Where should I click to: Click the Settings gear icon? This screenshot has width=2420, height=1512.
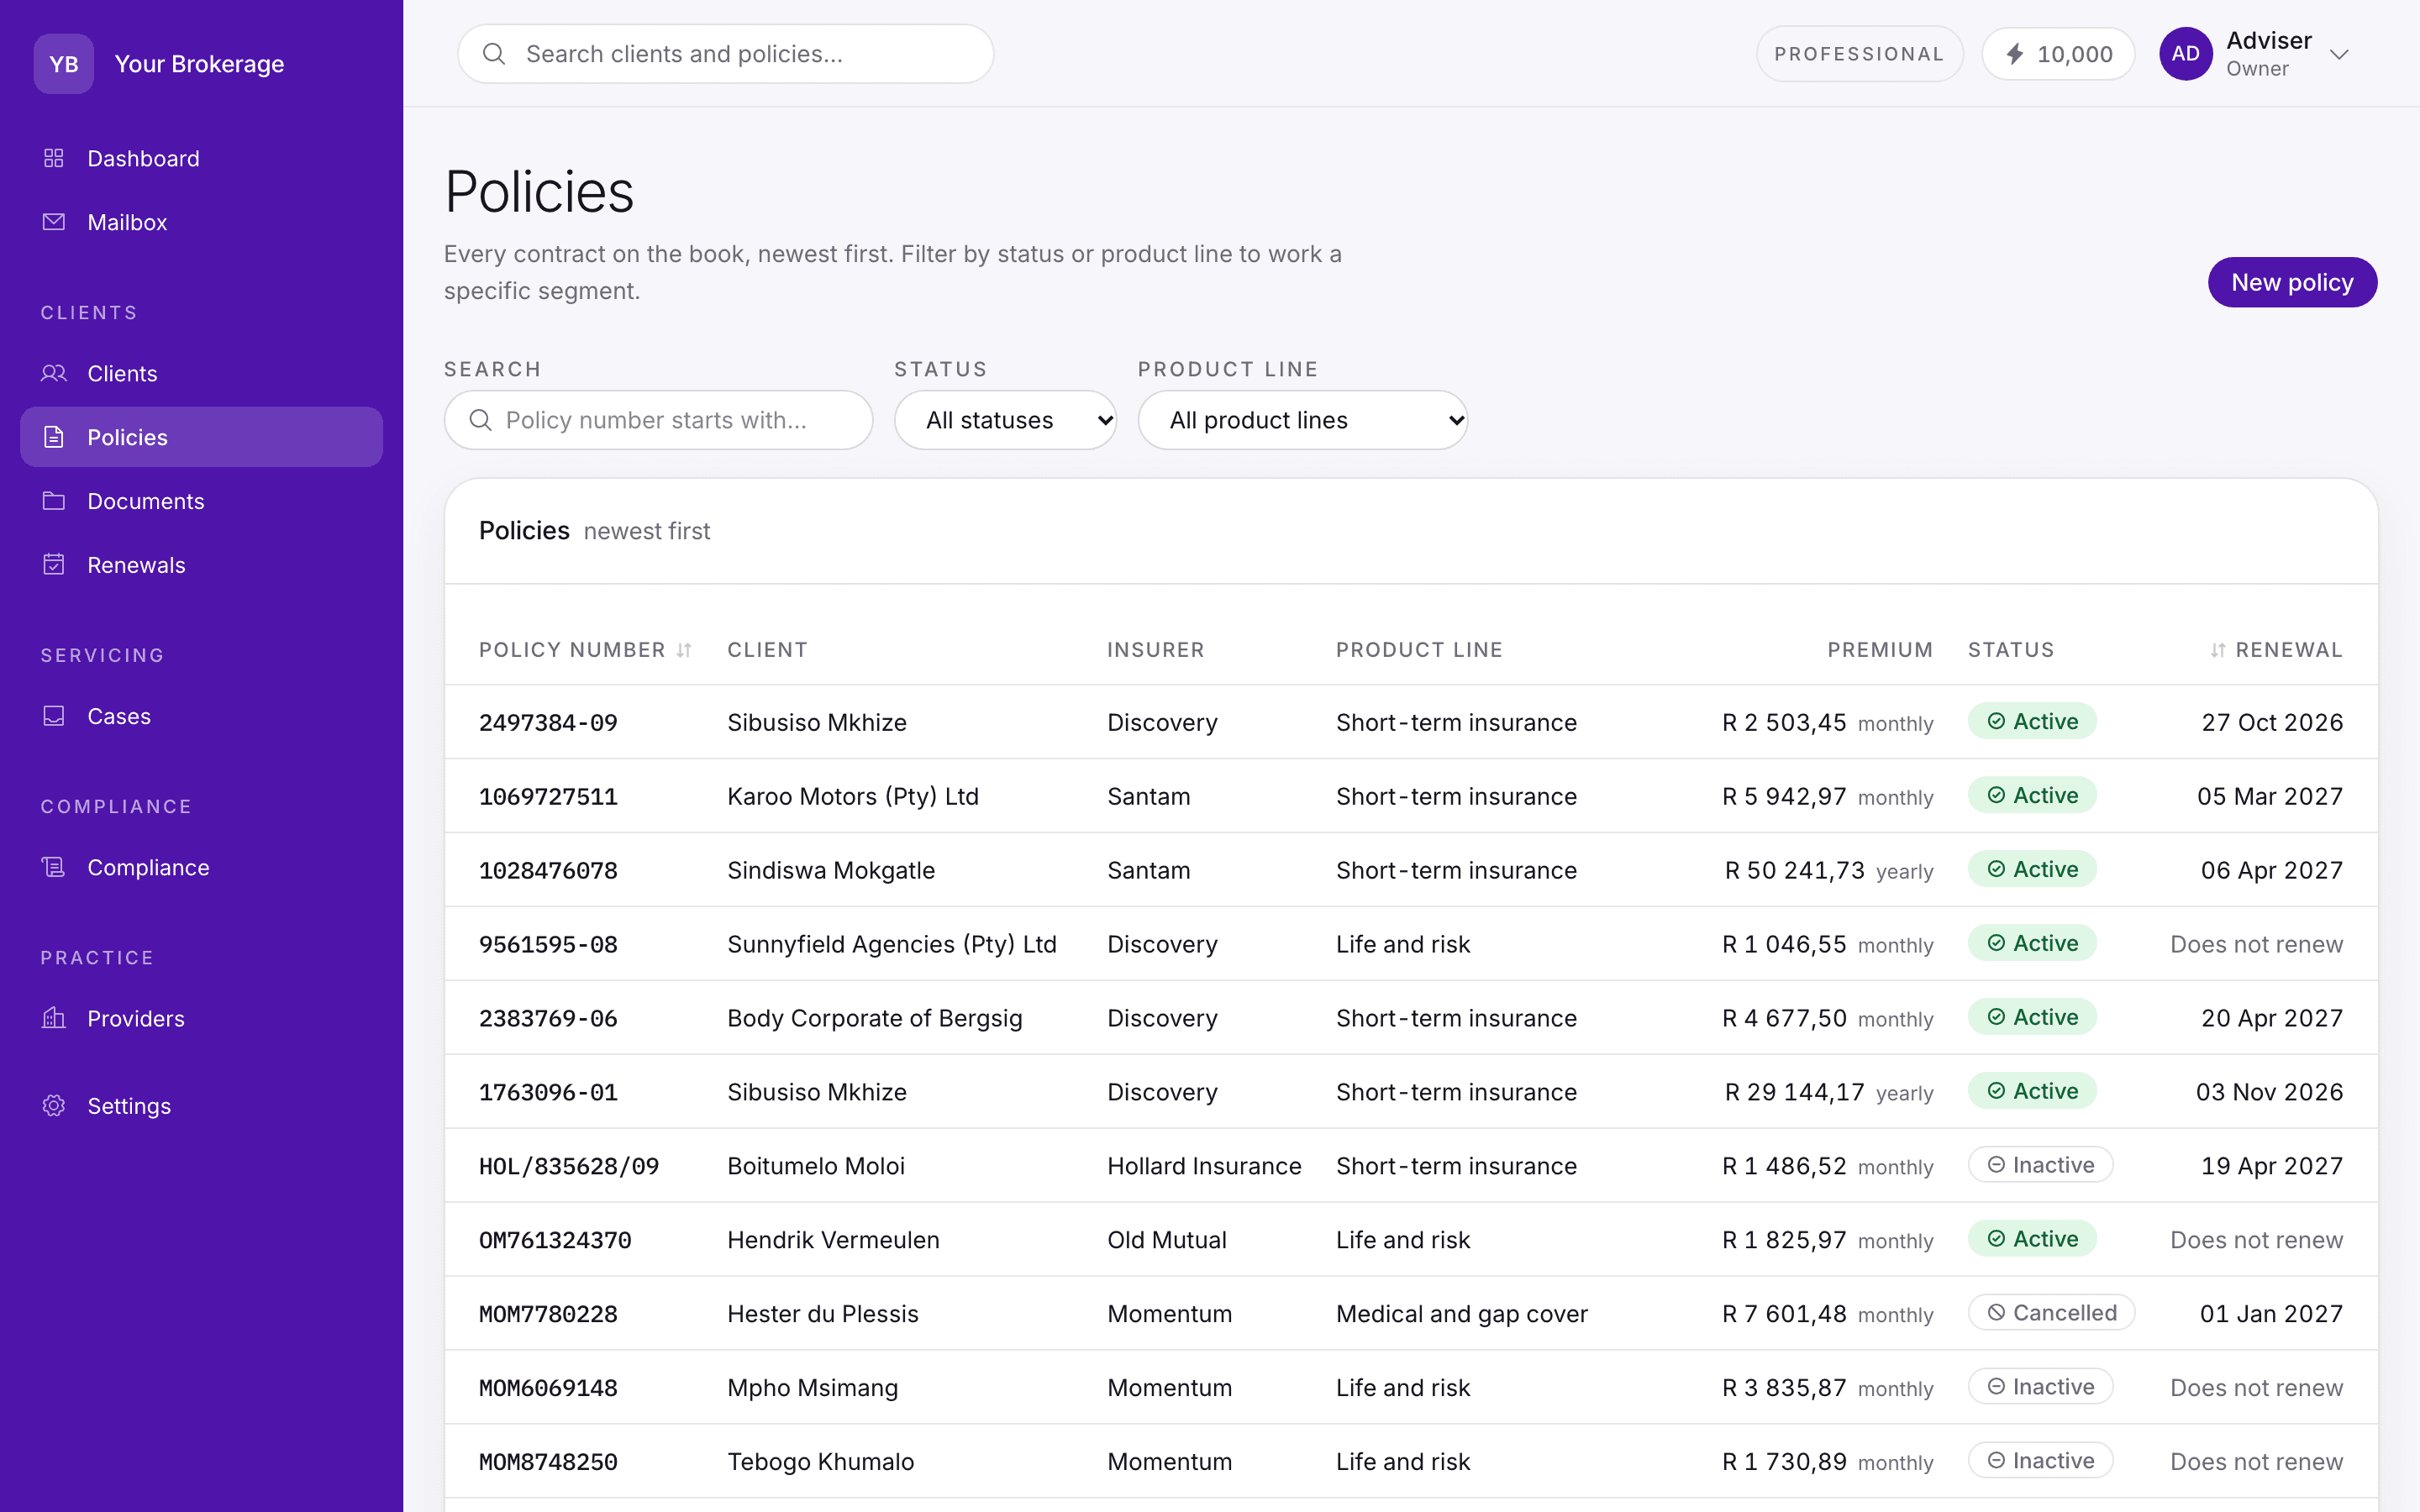[x=54, y=1105]
